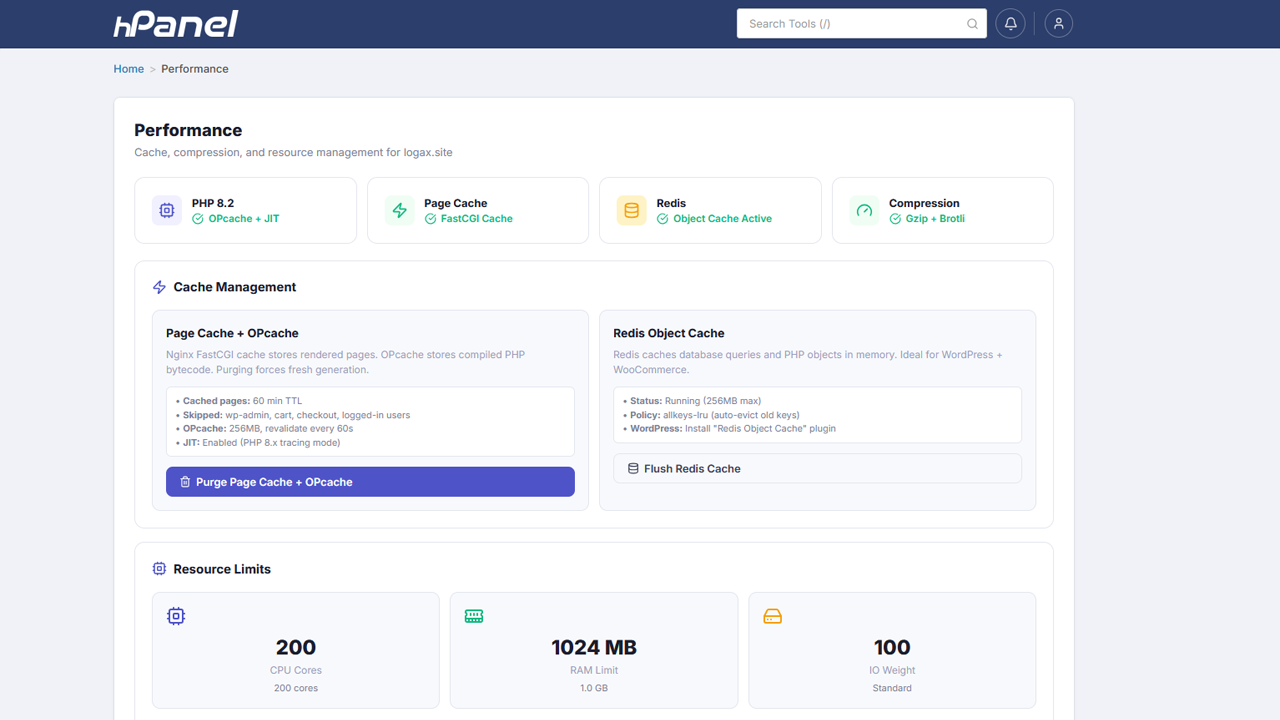Click the Performance breadcrumb text
This screenshot has width=1280, height=720.
[195, 69]
